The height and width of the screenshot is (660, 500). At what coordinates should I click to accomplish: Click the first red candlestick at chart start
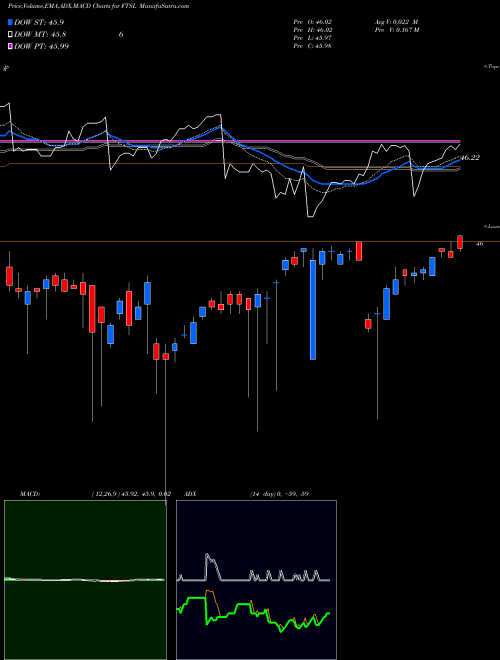pos(9,276)
